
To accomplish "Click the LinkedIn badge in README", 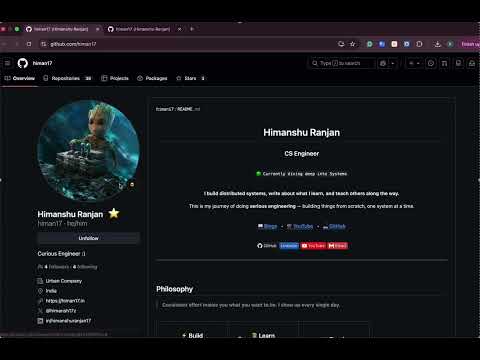I will [x=289, y=246].
